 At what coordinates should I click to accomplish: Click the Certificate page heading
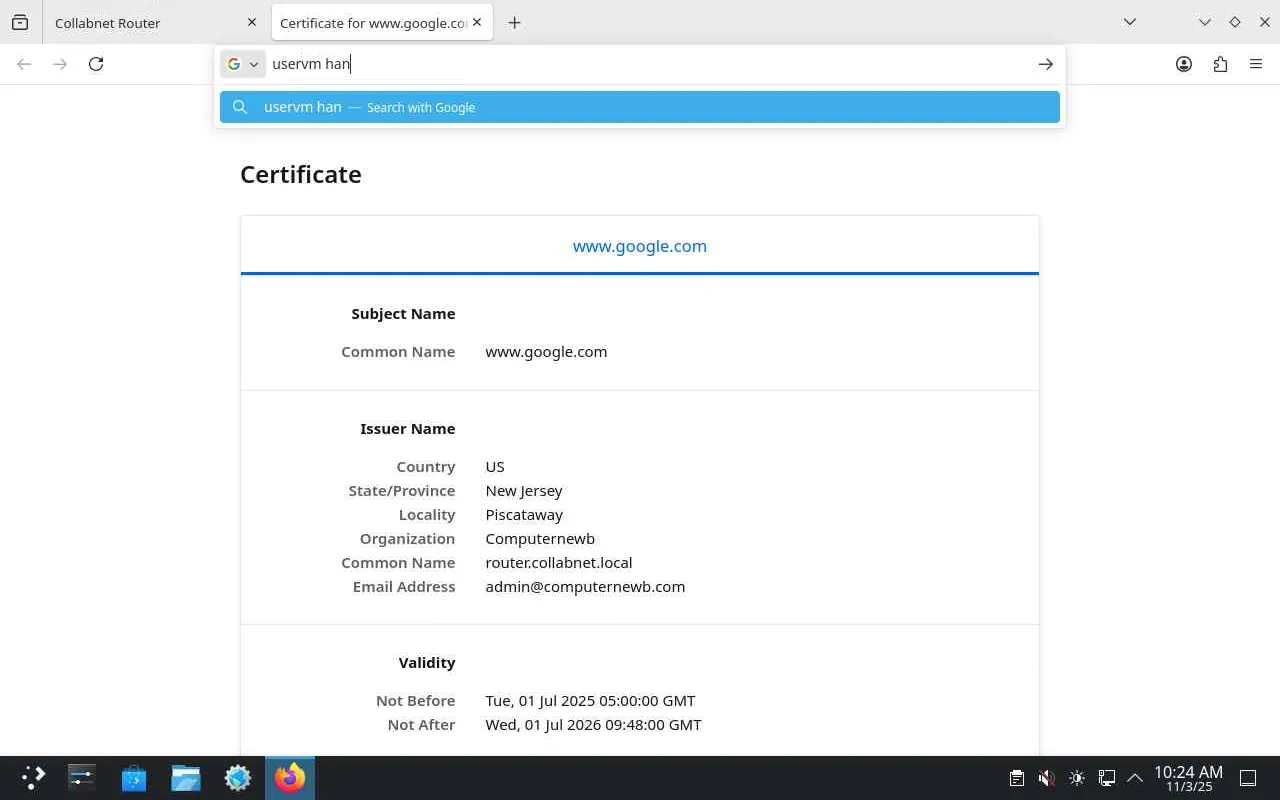[x=301, y=174]
